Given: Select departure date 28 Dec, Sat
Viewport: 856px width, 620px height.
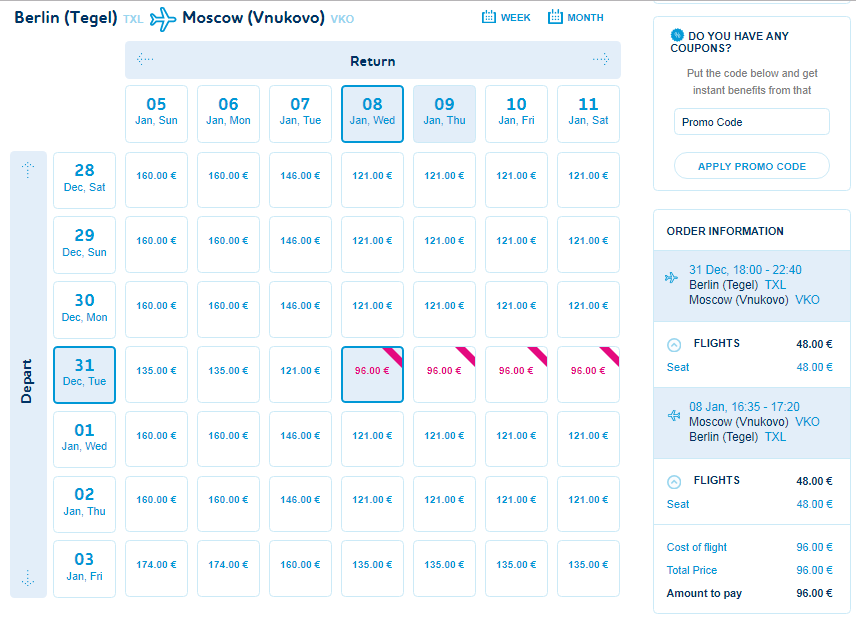Looking at the screenshot, I should pos(85,180).
